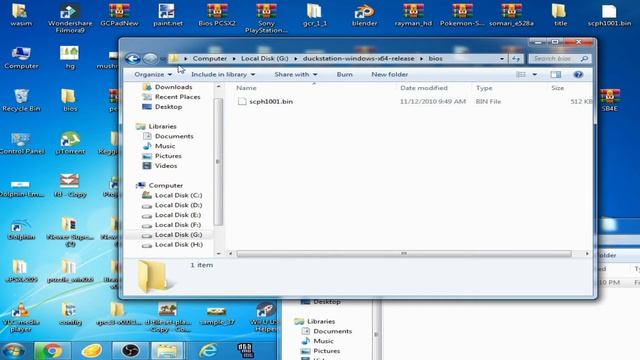Select the rayman_hd archive icon
Screen dimensions: 640x360
click(x=413, y=15)
